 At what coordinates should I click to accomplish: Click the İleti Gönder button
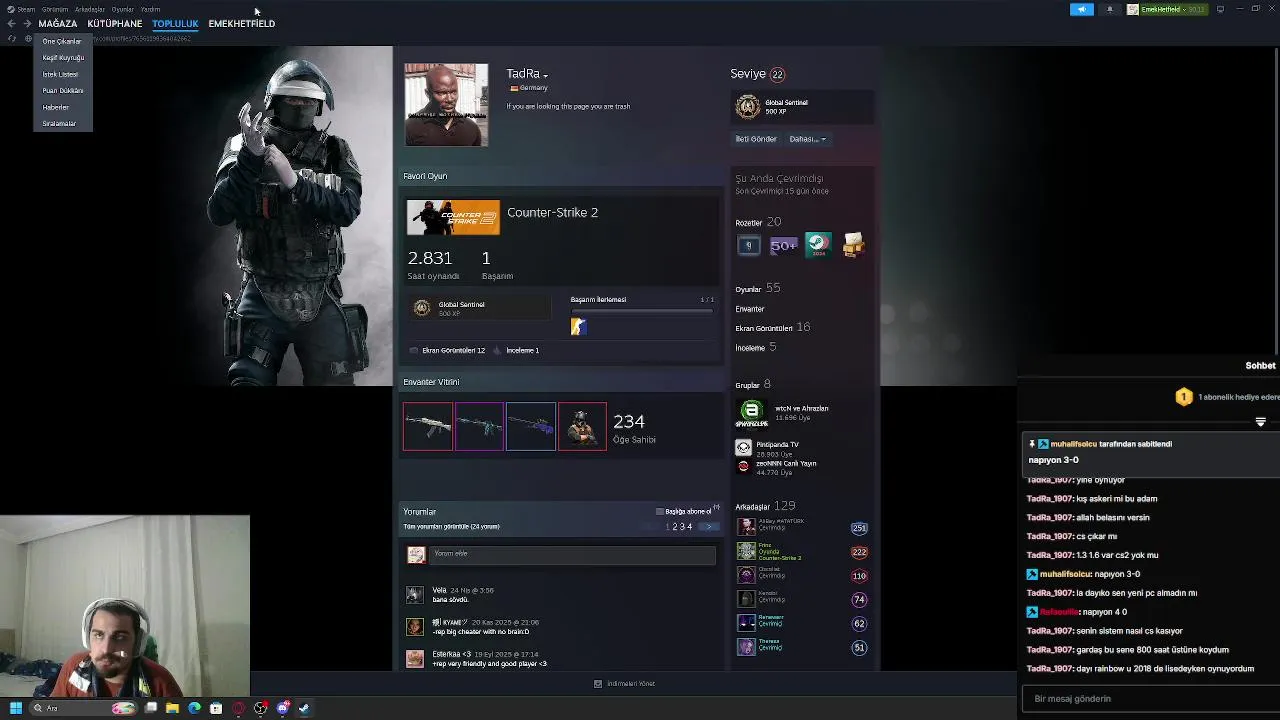(756, 139)
